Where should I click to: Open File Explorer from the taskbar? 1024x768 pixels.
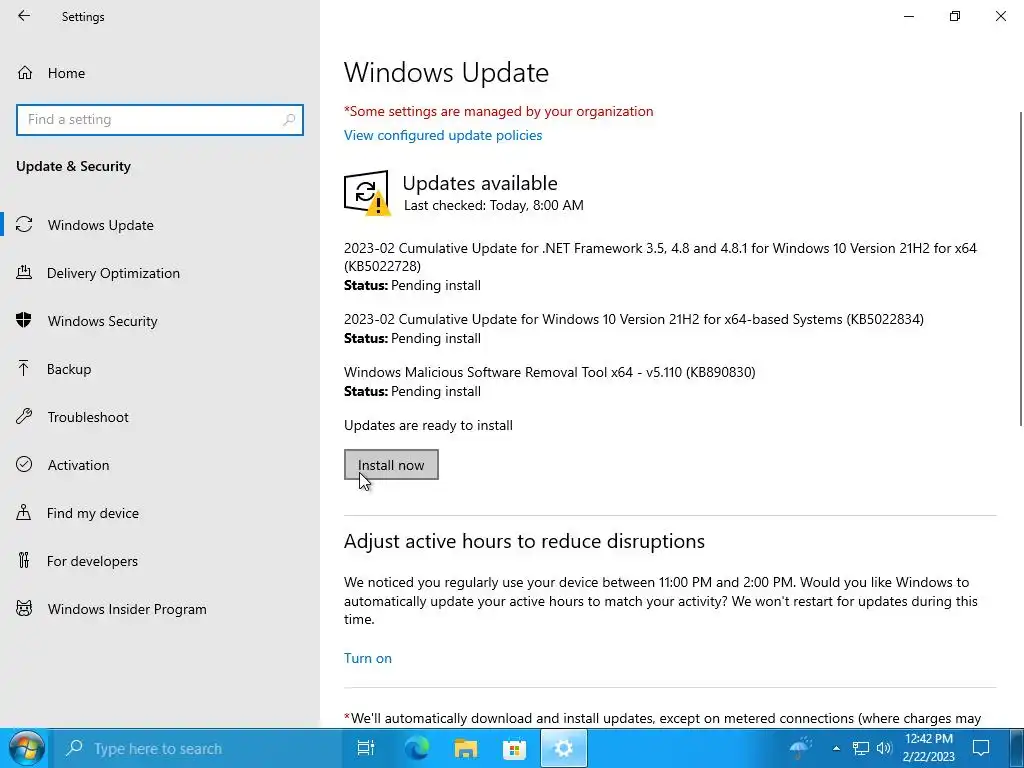[x=466, y=748]
